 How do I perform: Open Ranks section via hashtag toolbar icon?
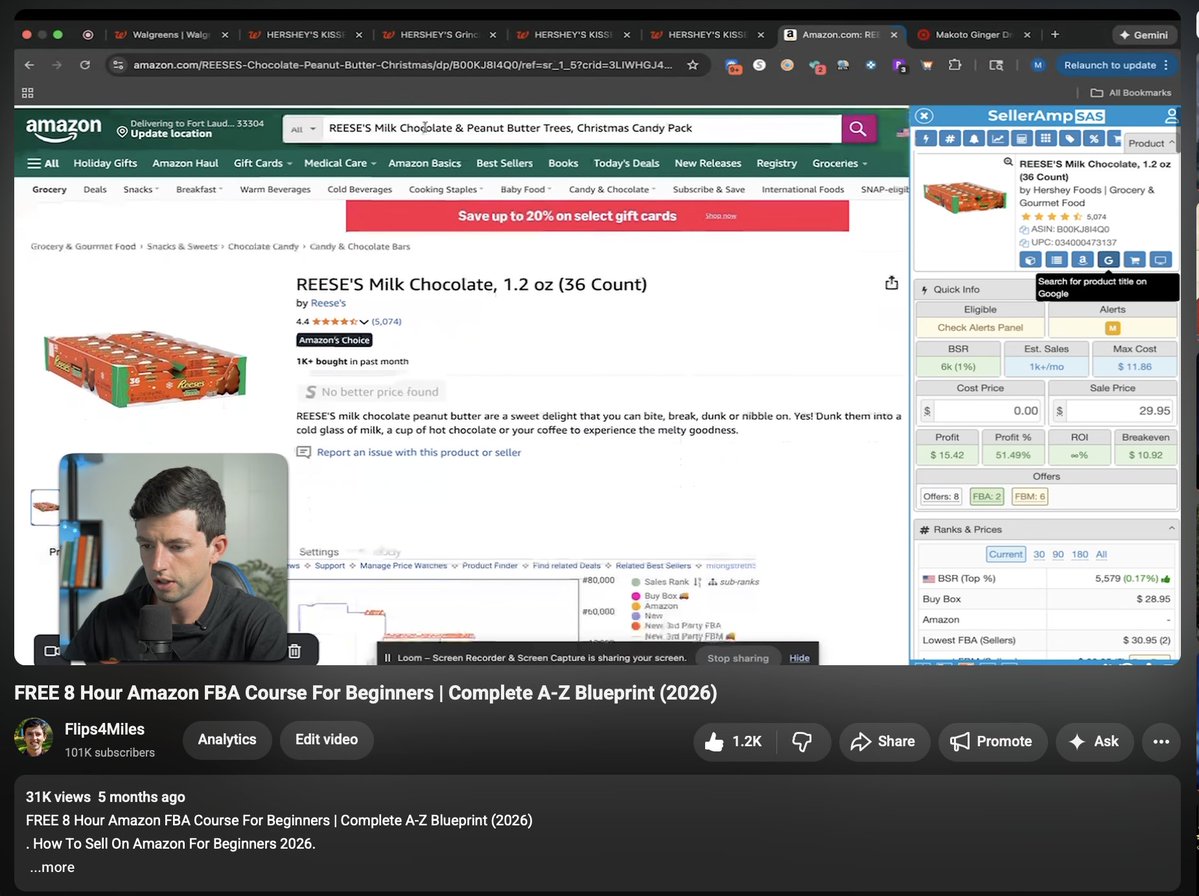[x=950, y=138]
